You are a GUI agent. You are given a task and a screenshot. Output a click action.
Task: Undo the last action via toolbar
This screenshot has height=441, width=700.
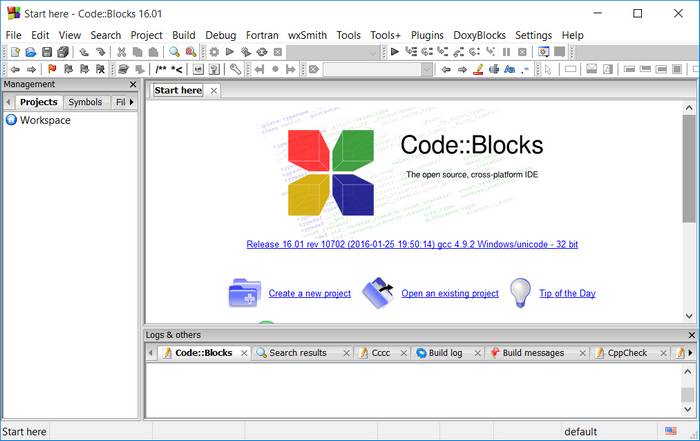coord(84,52)
